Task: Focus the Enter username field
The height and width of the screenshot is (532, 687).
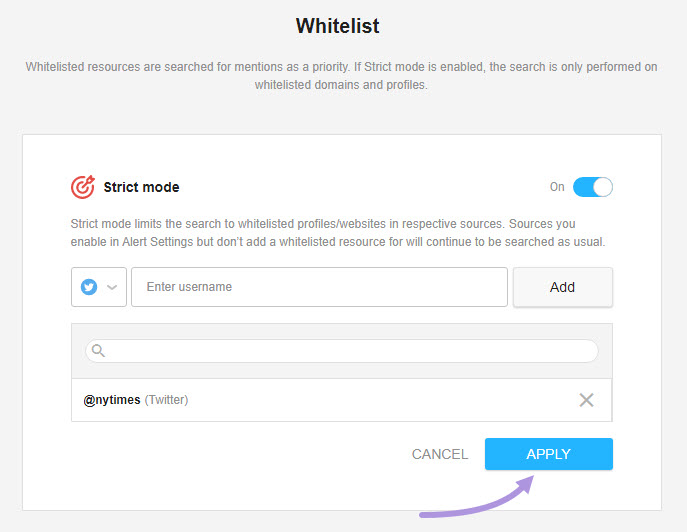Action: coord(319,287)
